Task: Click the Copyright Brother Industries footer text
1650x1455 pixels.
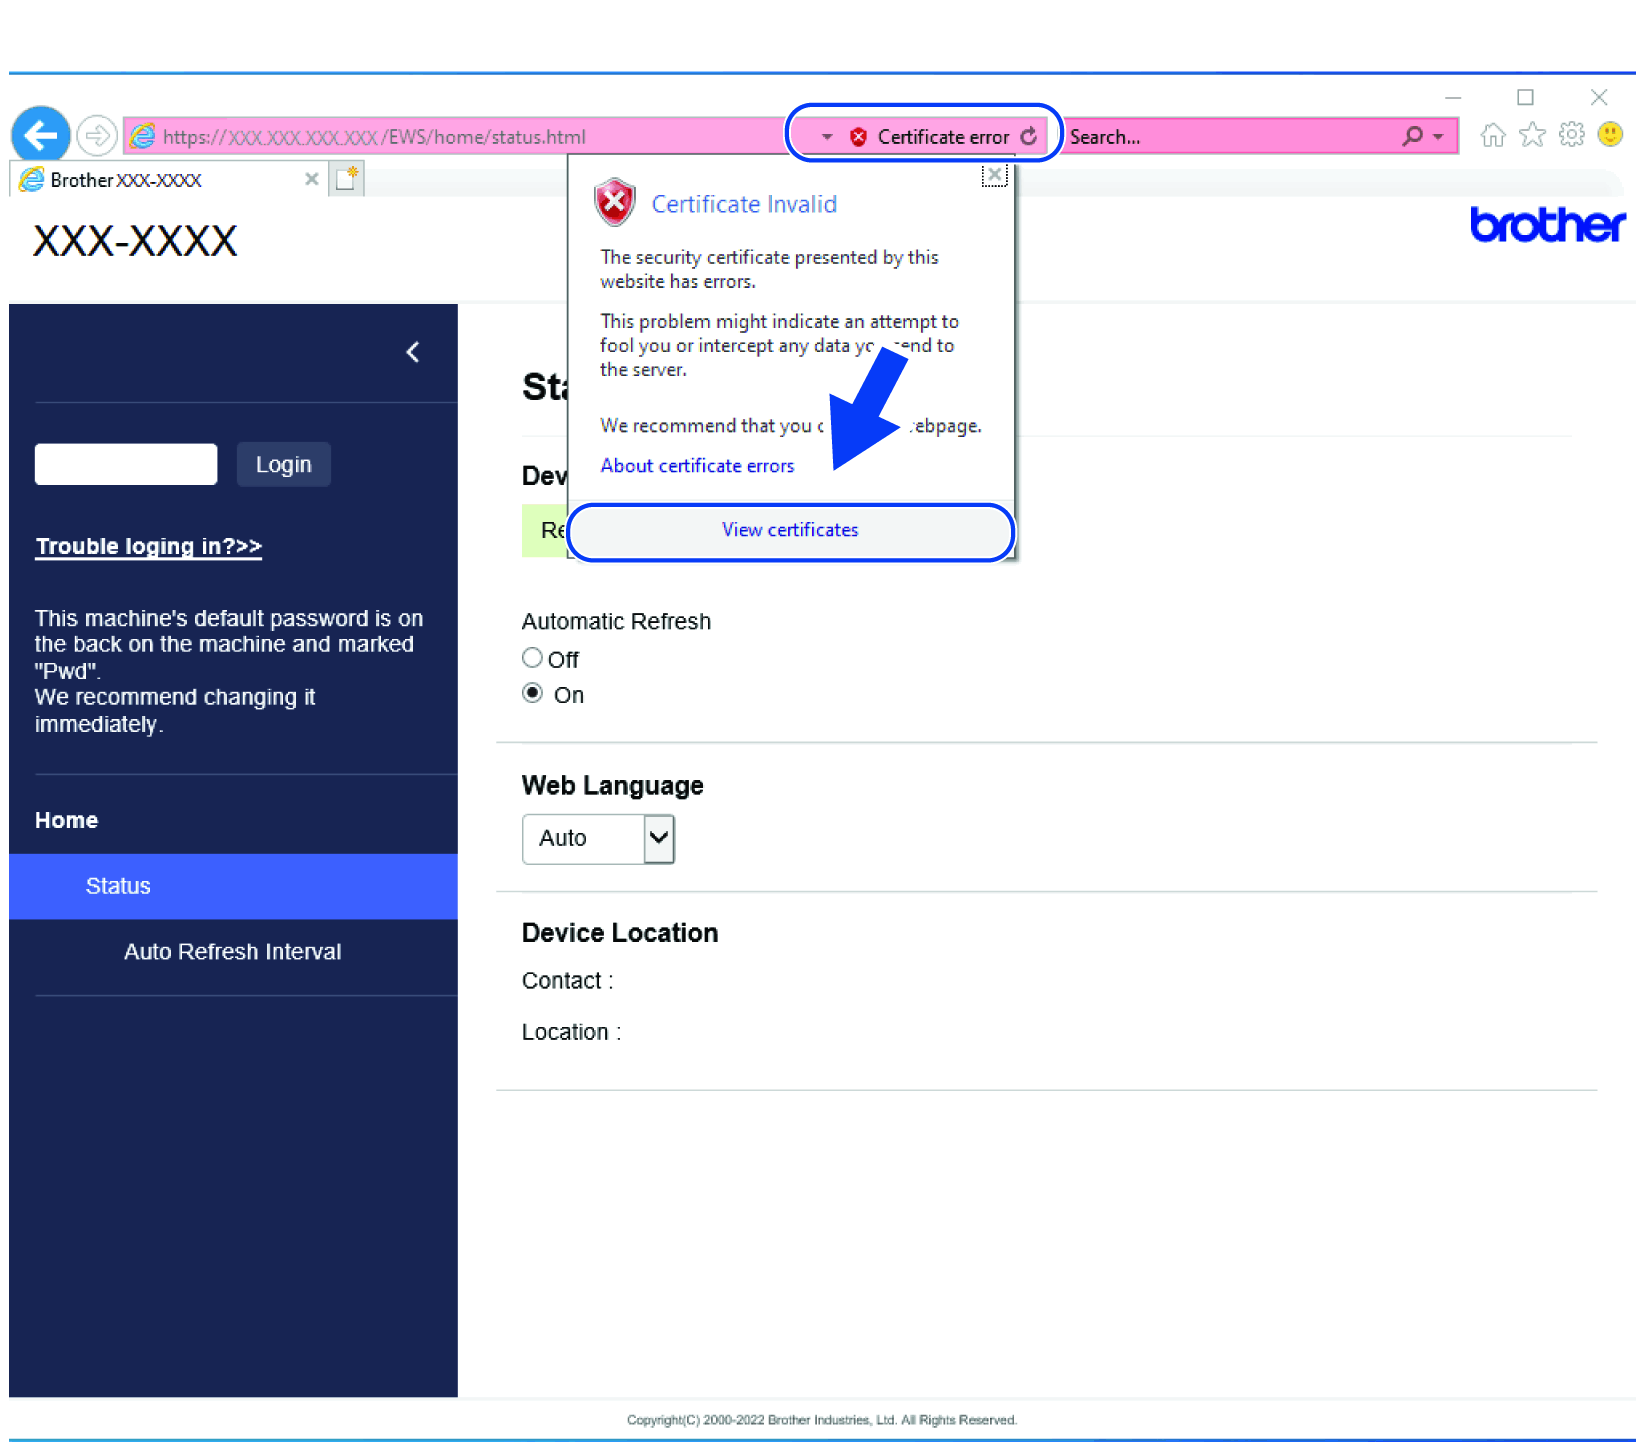Action: (822, 1420)
